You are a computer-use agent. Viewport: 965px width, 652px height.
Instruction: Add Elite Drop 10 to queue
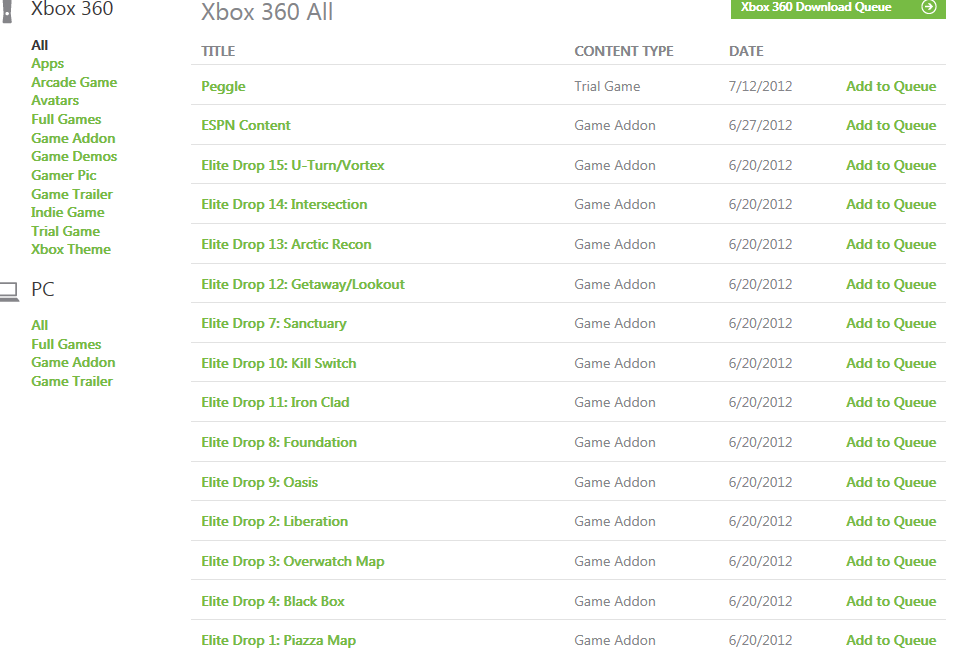[891, 363]
